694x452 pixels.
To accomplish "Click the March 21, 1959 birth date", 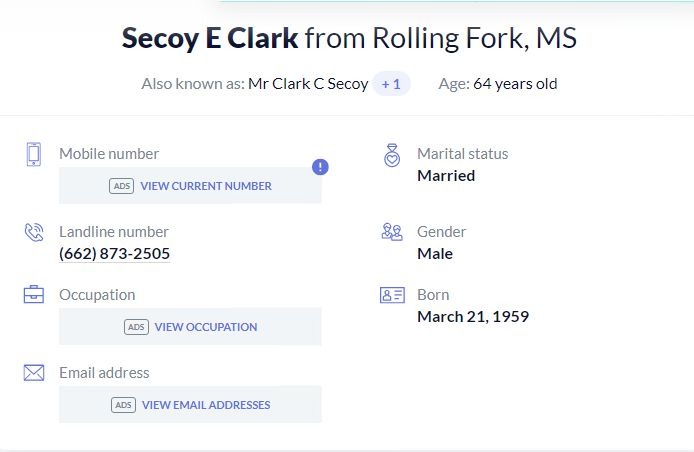I will point(473,317).
